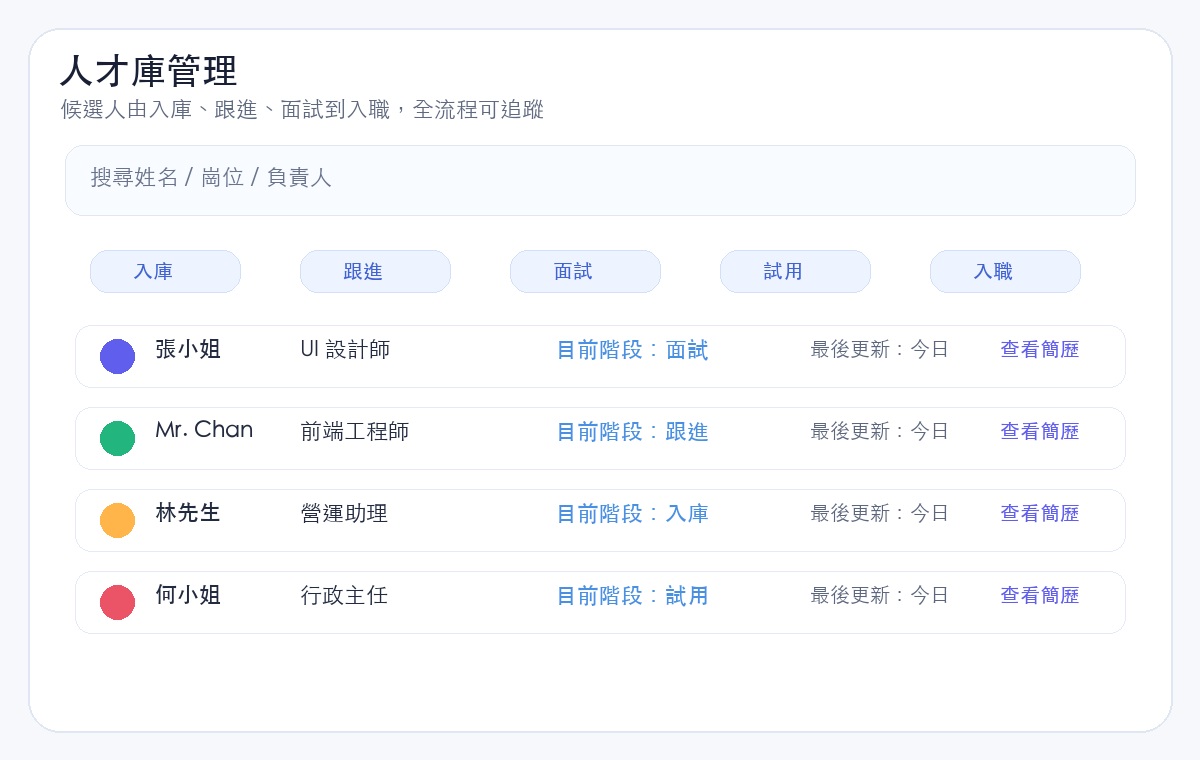Click 目前階段:跟進 status for Mr. Chan
The image size is (1200, 760).
[x=632, y=432]
